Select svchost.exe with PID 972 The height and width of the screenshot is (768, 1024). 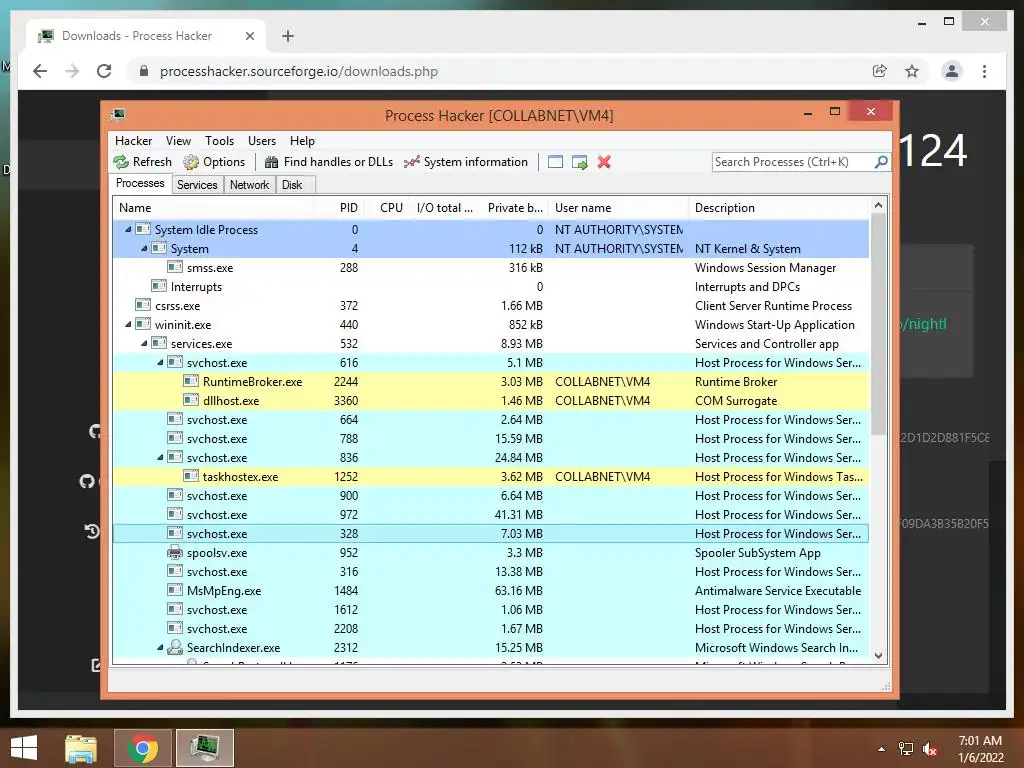(490, 515)
